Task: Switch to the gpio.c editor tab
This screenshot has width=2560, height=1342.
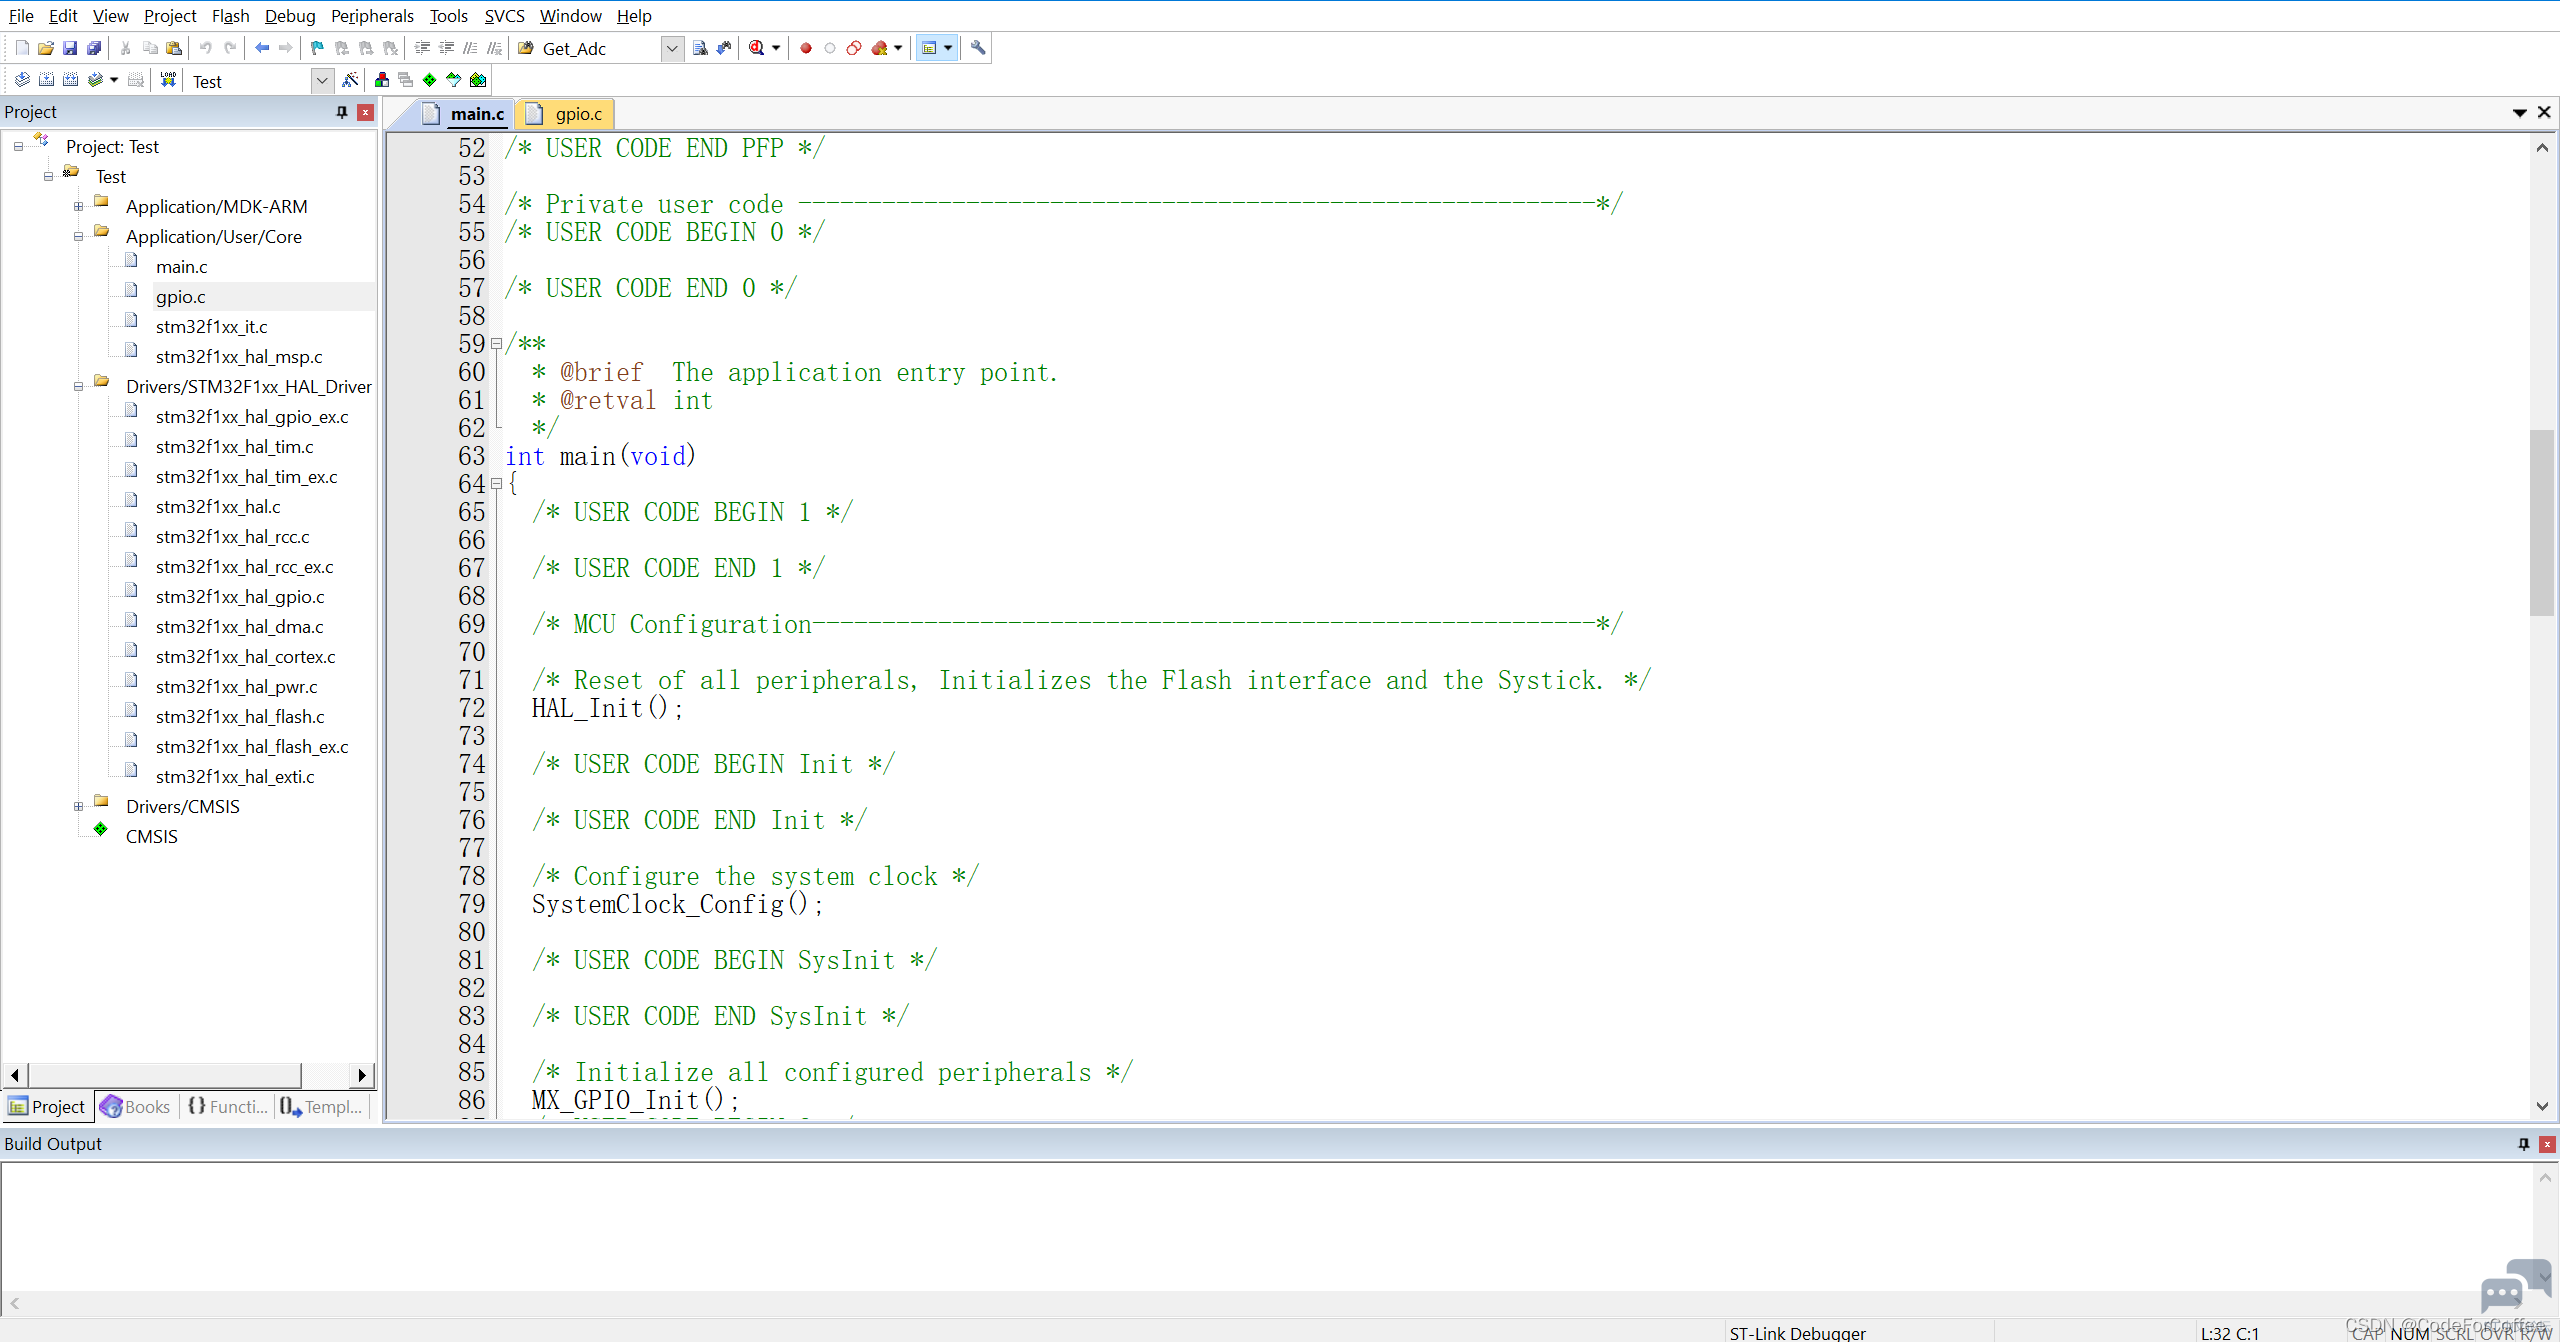Action: point(566,114)
